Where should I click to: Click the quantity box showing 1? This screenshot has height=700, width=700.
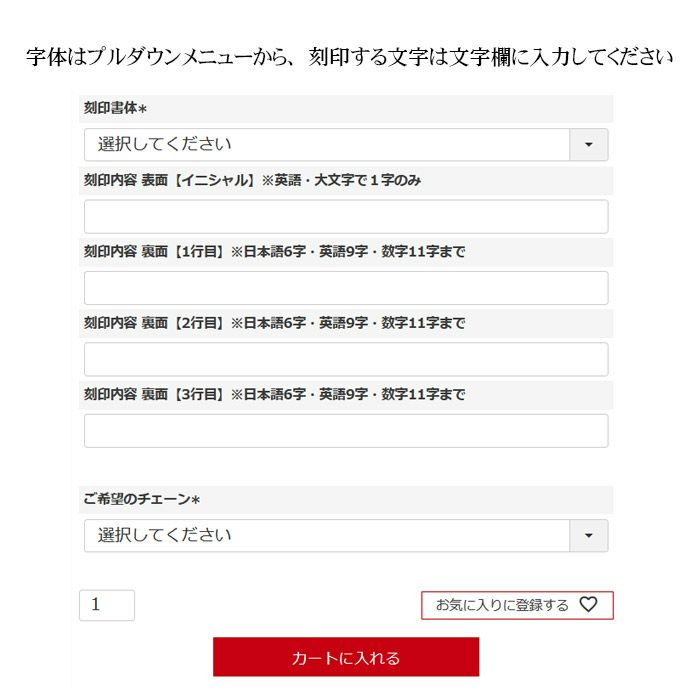(107, 605)
